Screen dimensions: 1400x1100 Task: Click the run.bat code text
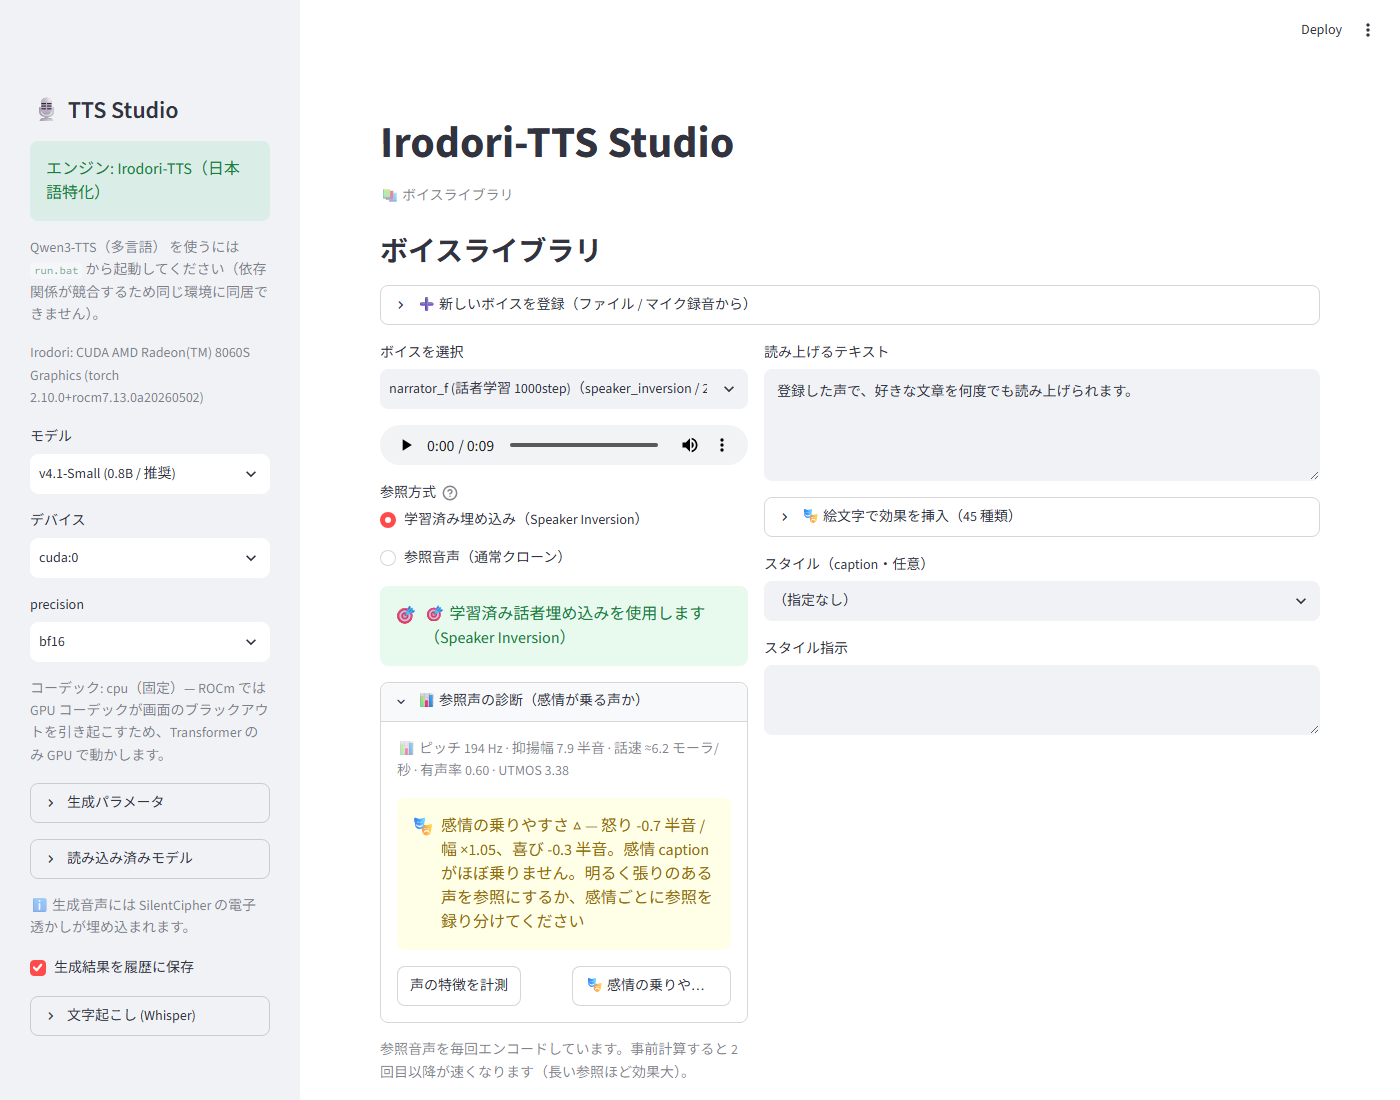[56, 270]
